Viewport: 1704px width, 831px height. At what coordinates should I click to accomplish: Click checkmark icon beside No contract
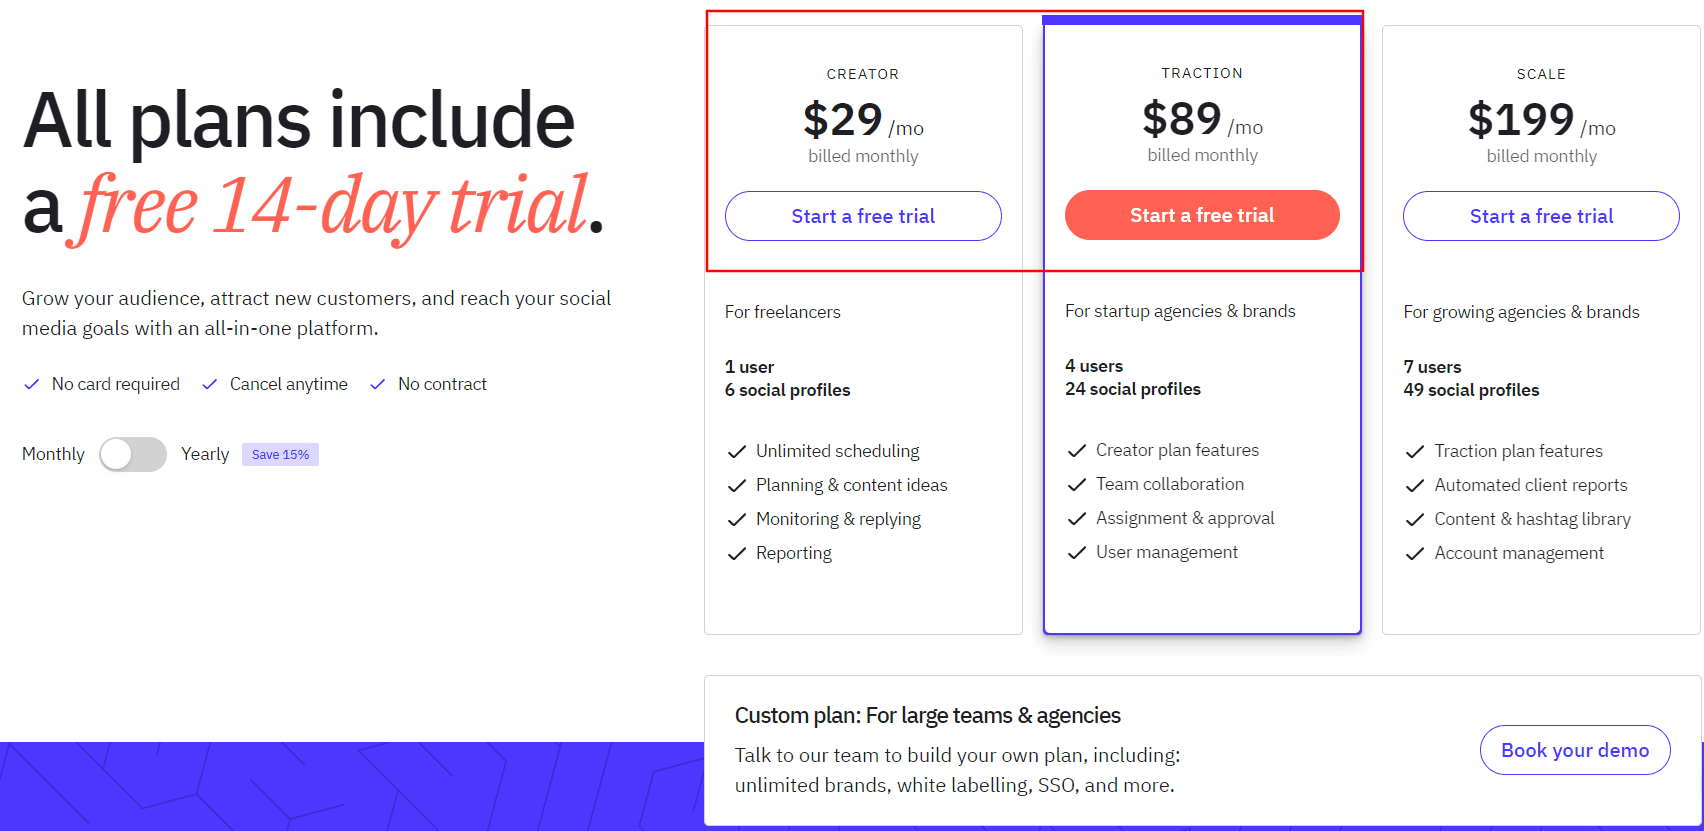tap(378, 385)
